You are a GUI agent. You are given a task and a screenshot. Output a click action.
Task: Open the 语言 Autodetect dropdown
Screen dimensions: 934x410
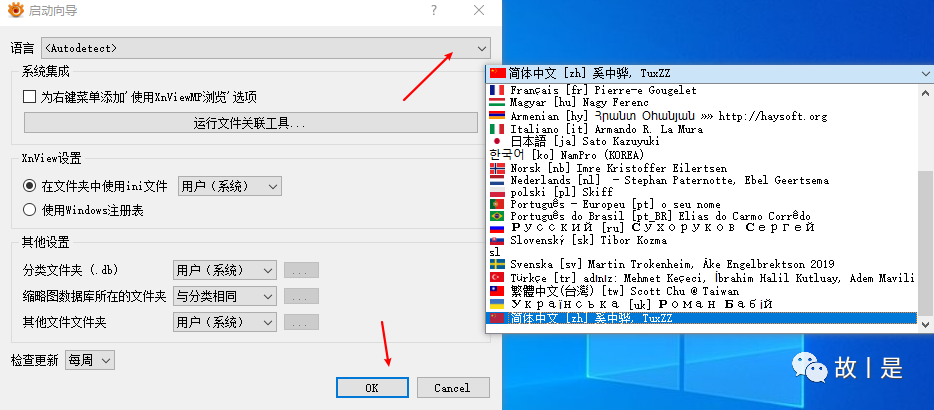(264, 48)
